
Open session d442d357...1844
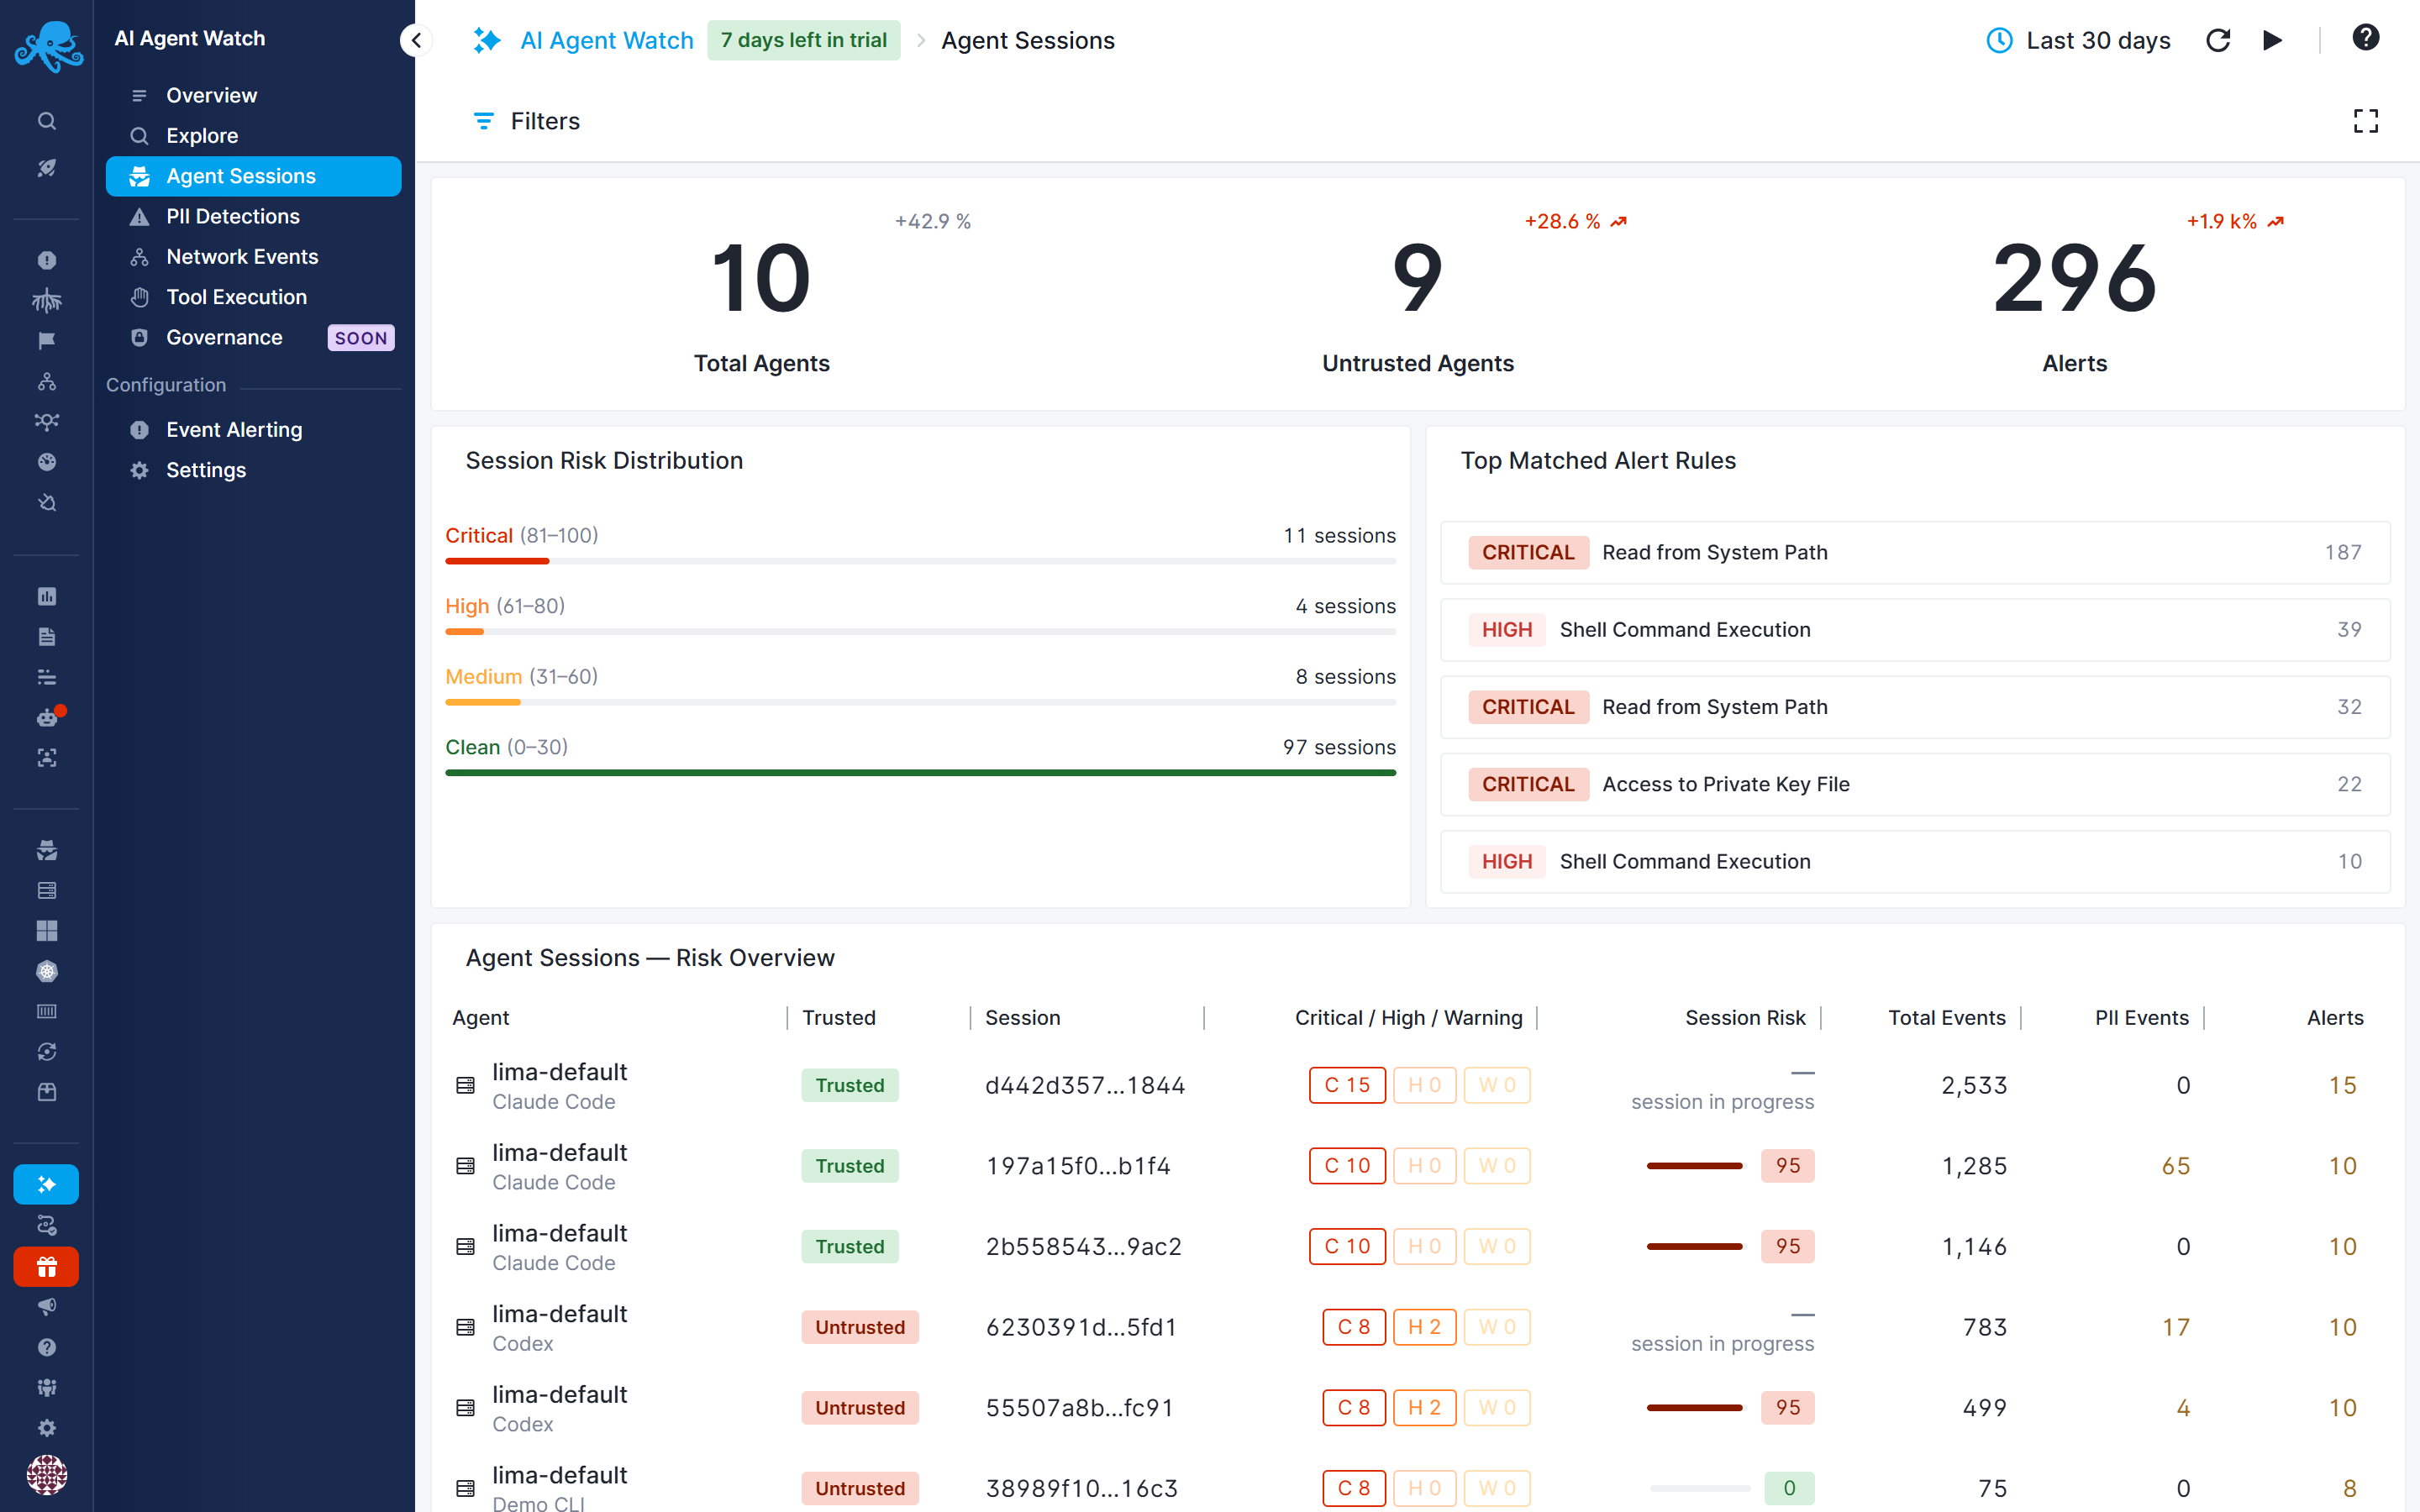[1085, 1085]
